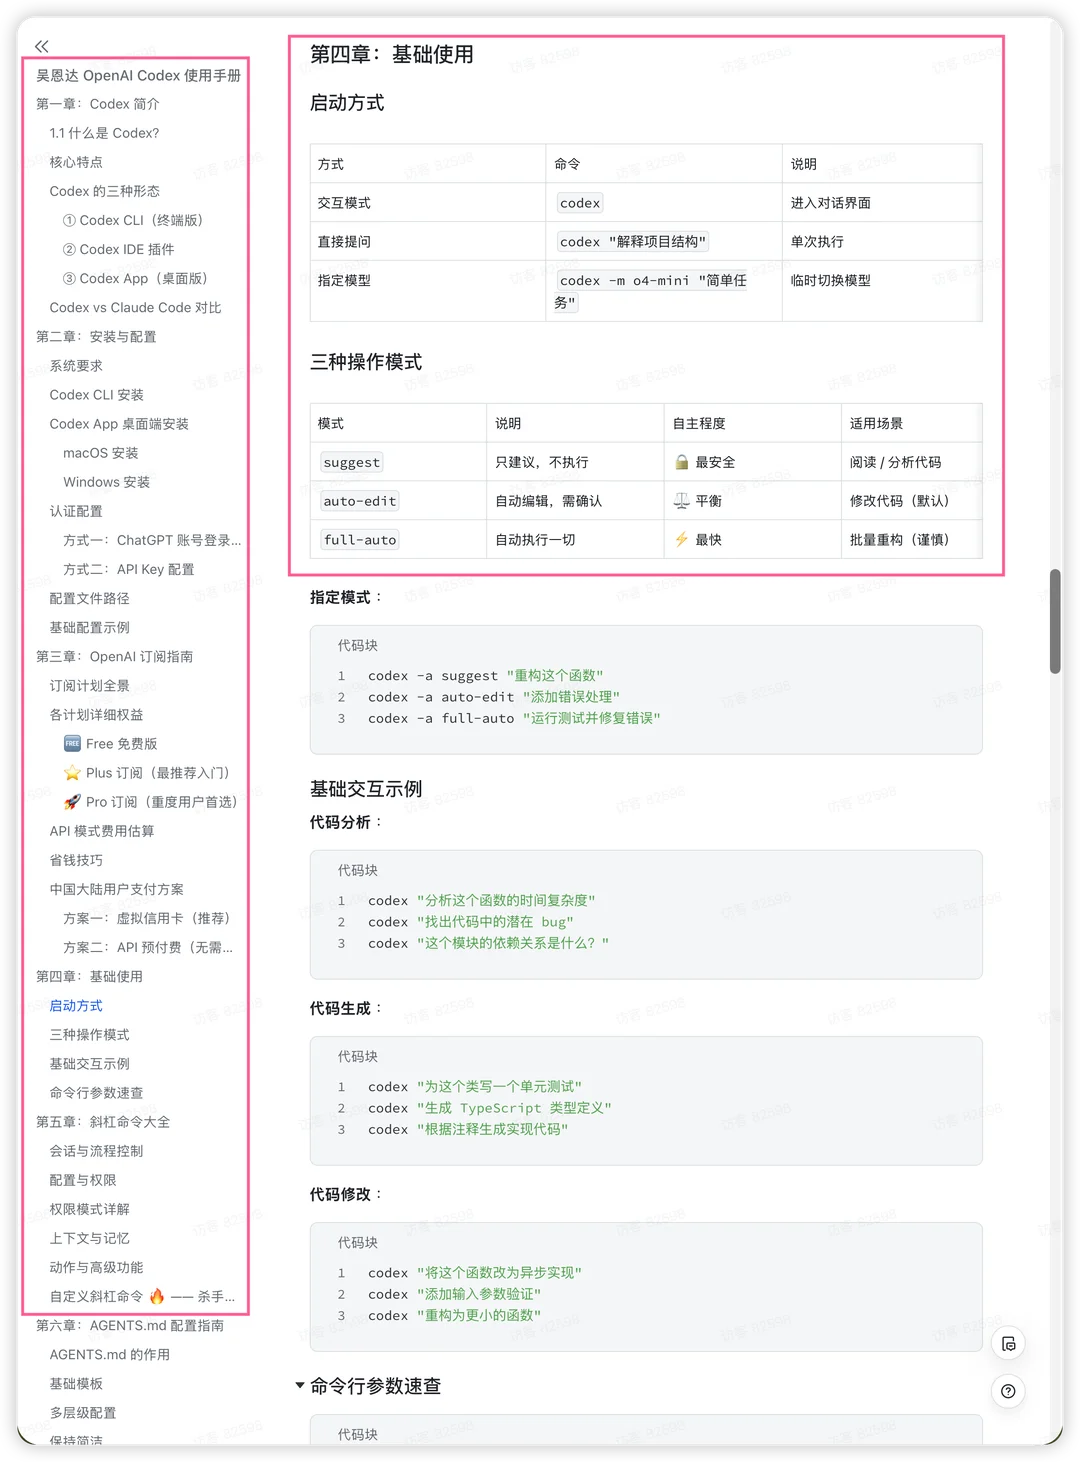Jump to 多层级配置 entry

coord(83,1413)
